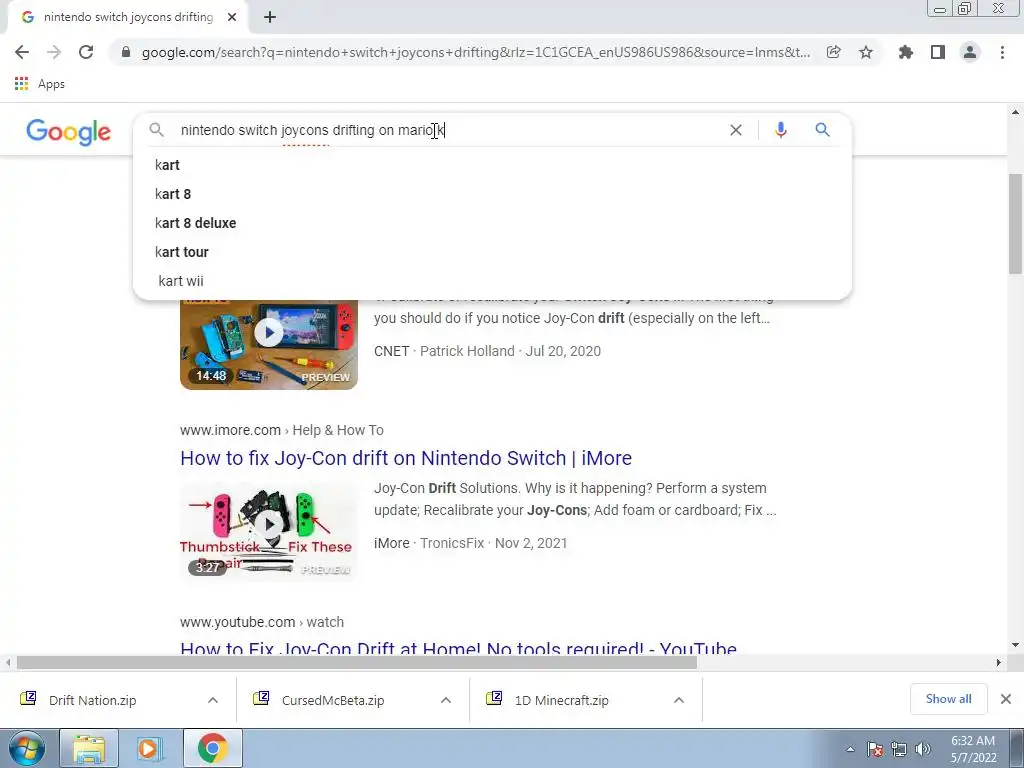Open the 1D Minecraft.zip download
Screen dimensions: 1024x768
[x=562, y=700]
